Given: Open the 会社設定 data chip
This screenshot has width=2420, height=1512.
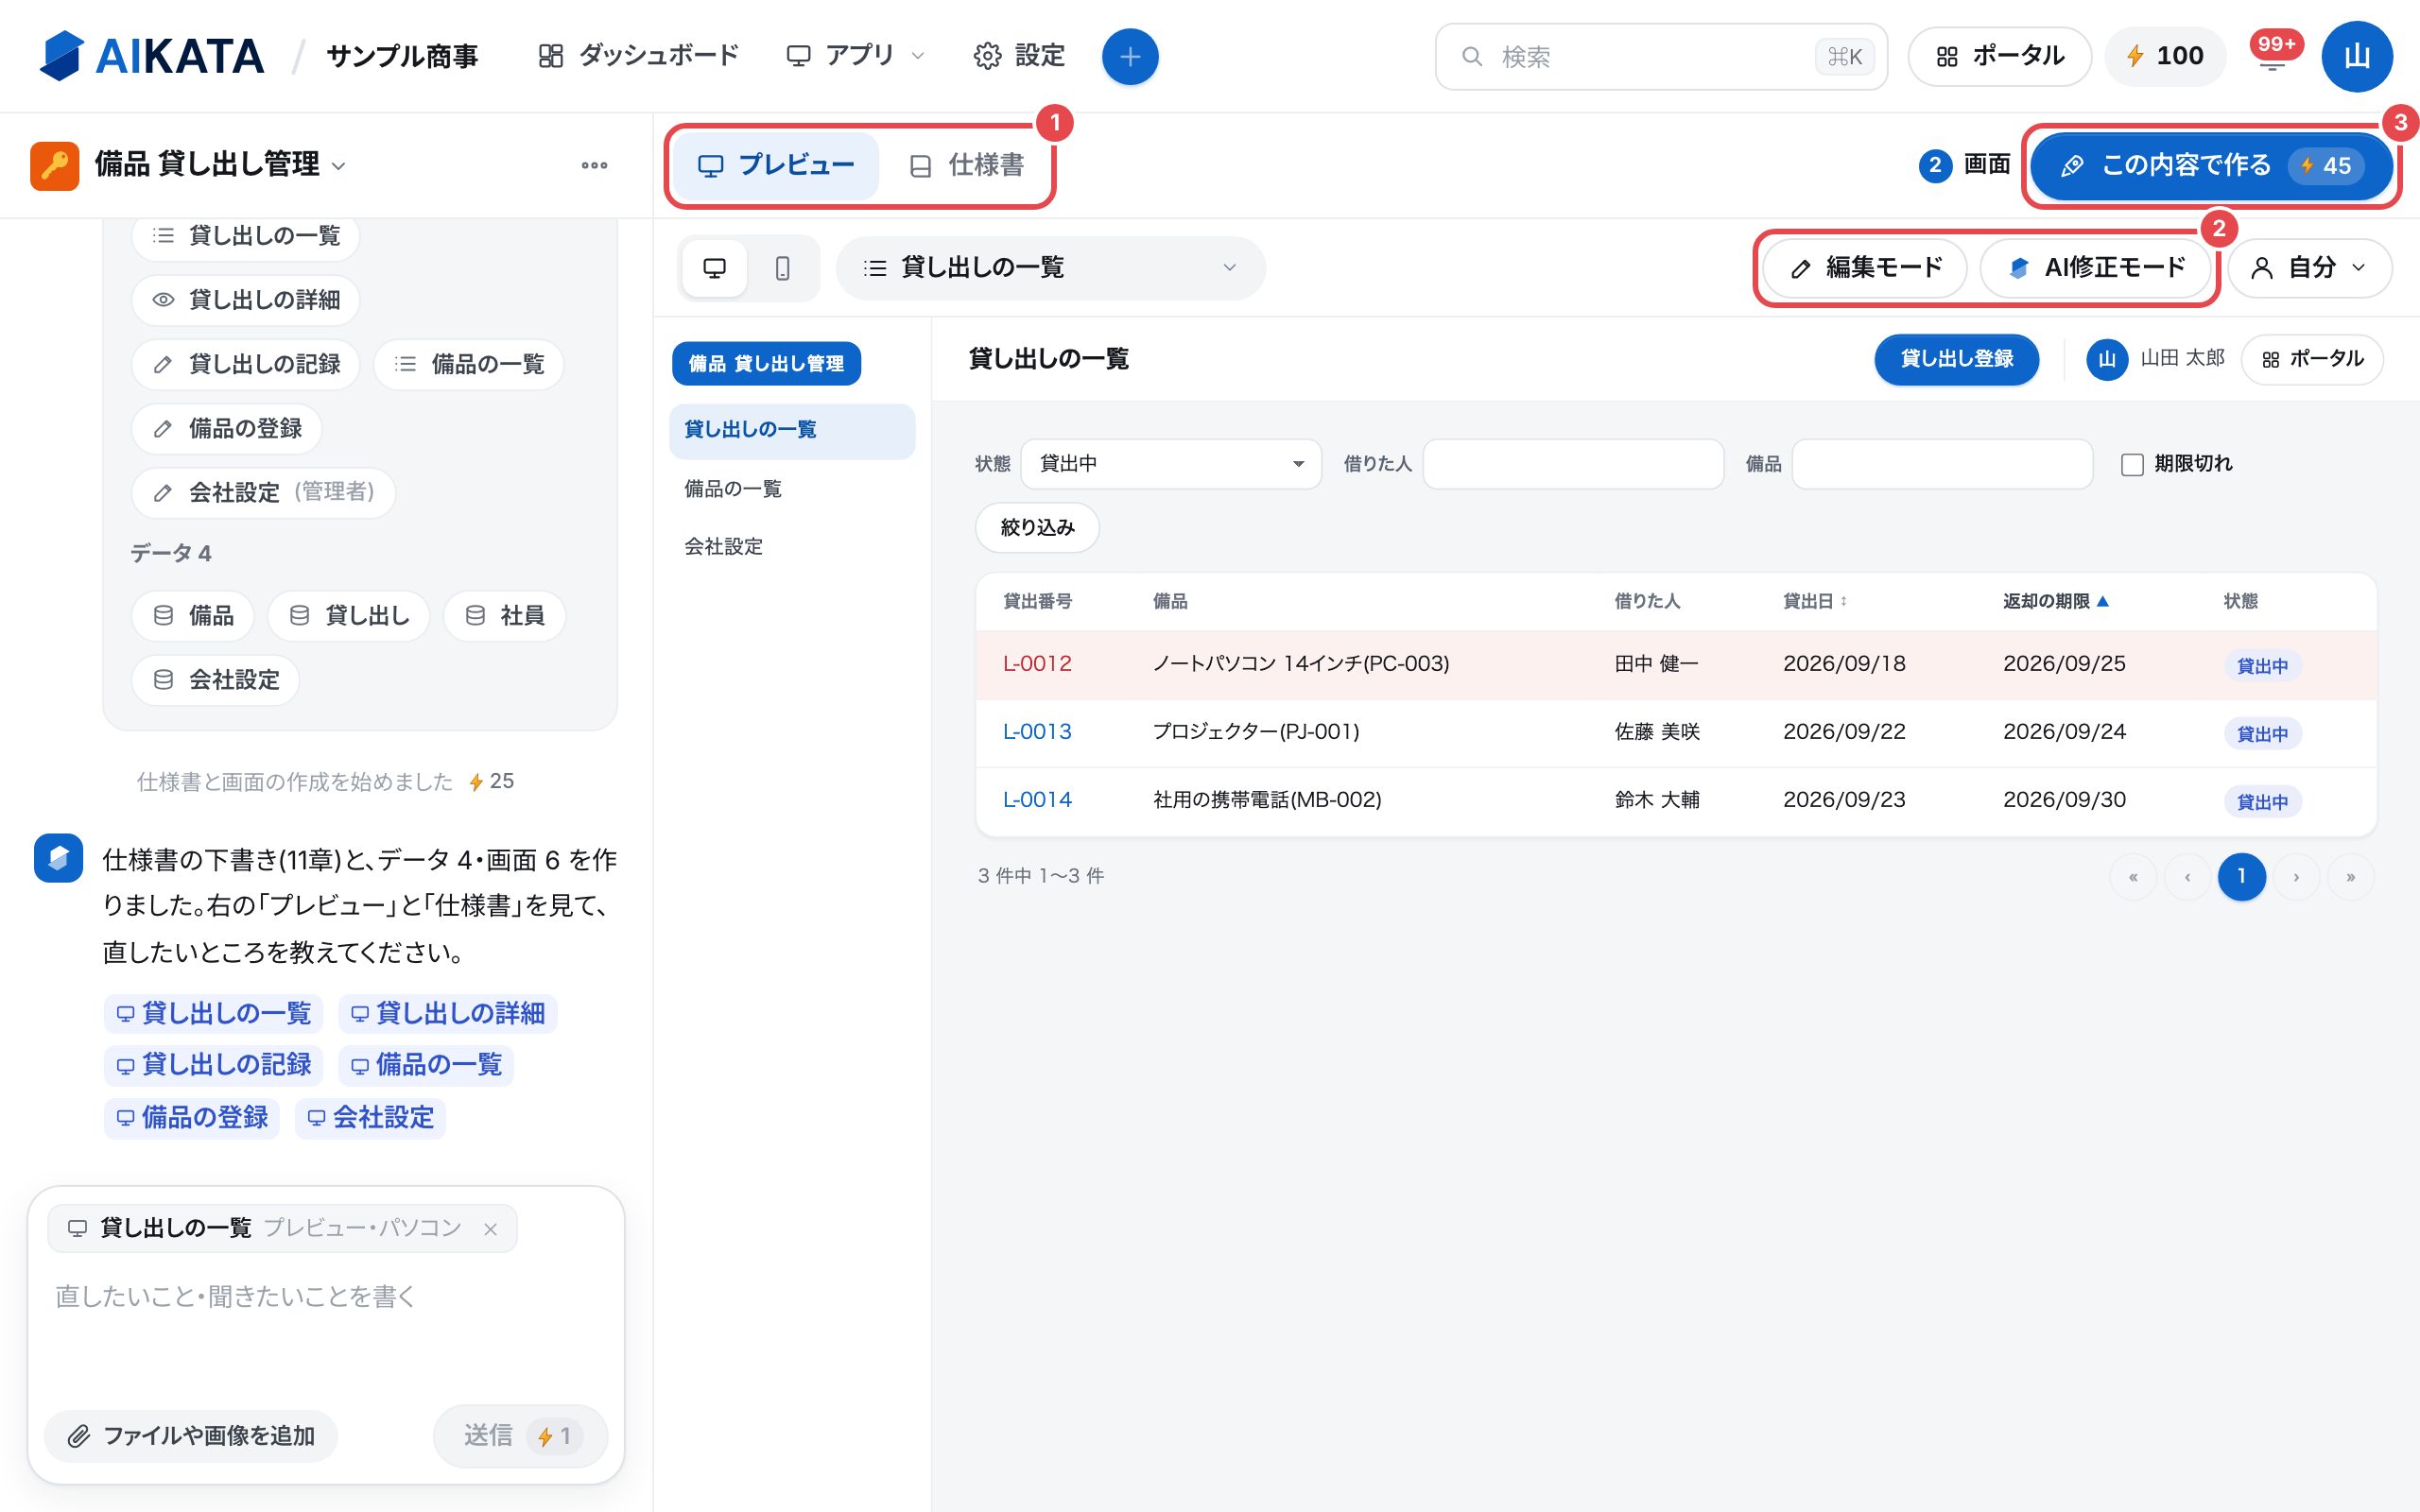Looking at the screenshot, I should 216,680.
